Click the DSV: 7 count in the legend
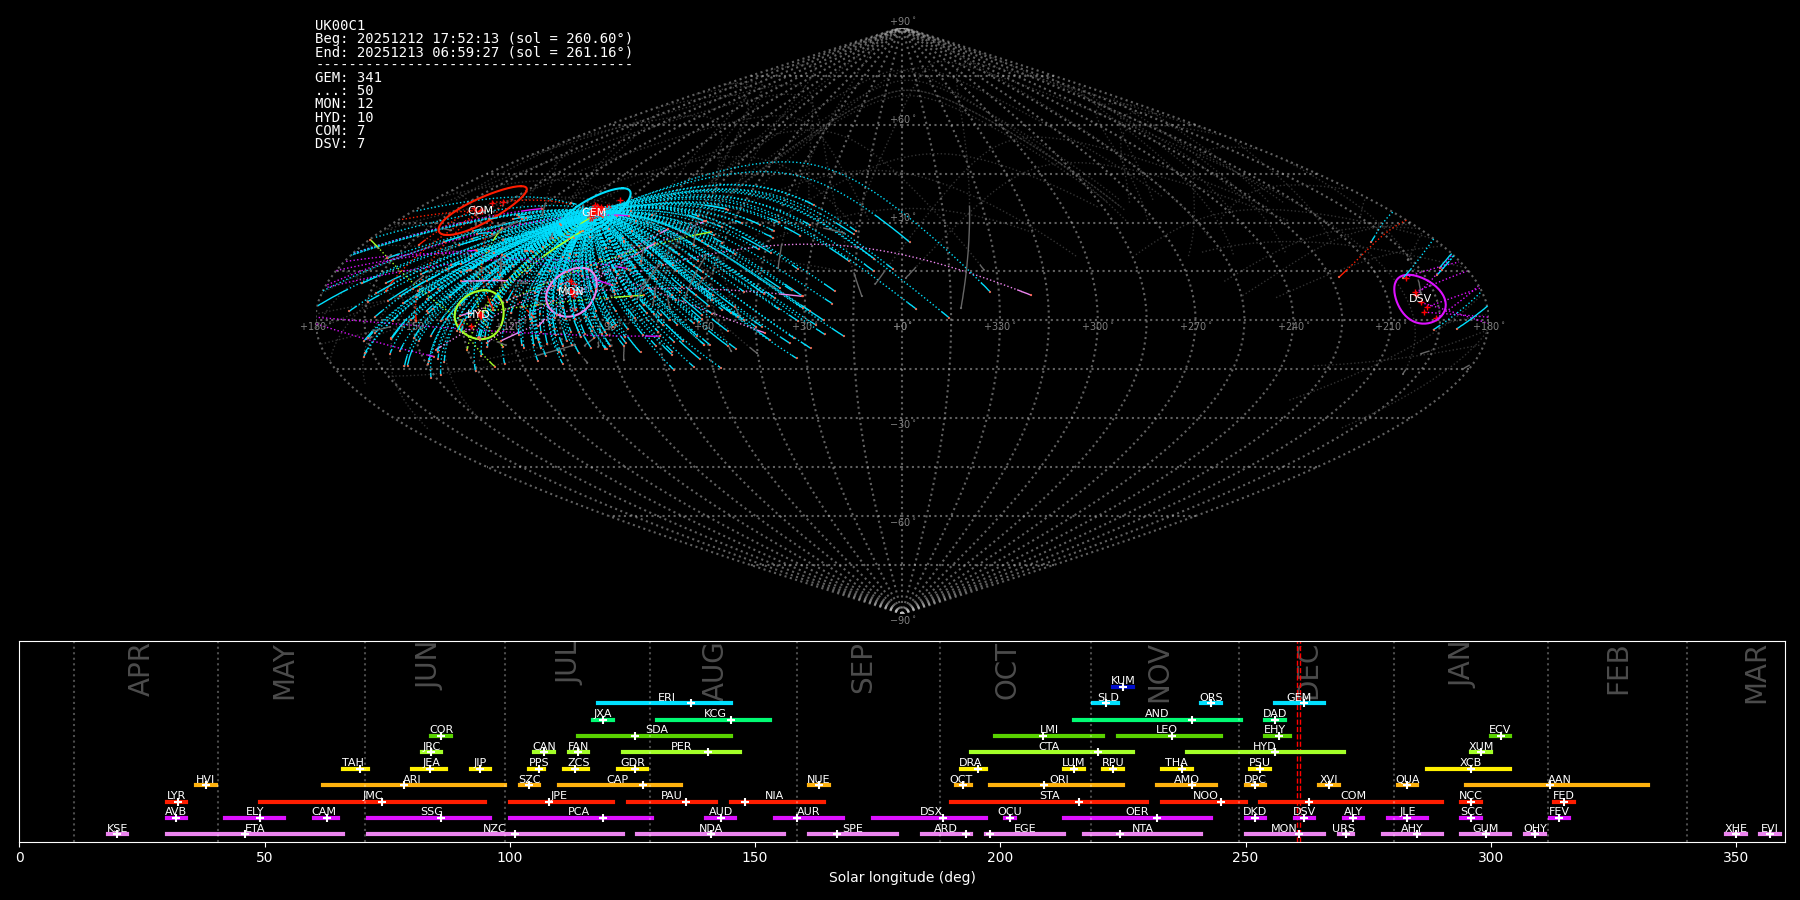 [340, 144]
